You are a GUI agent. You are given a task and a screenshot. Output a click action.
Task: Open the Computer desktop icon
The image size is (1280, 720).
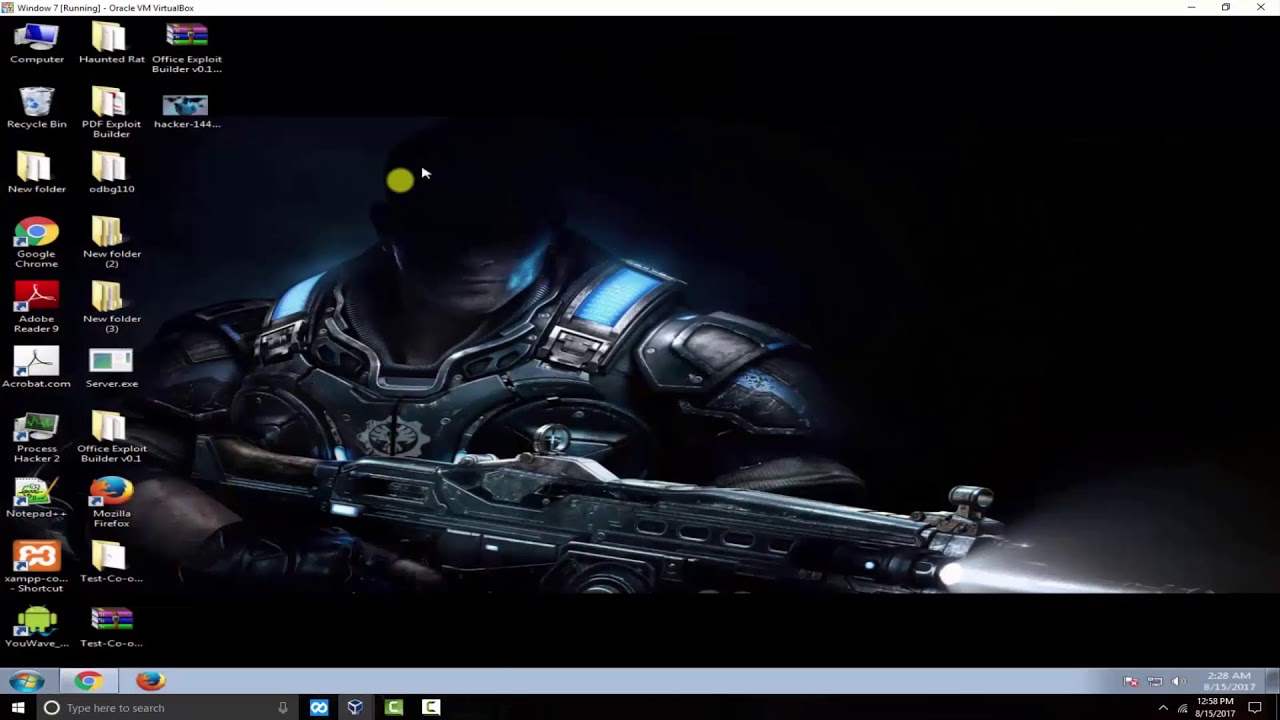(36, 43)
